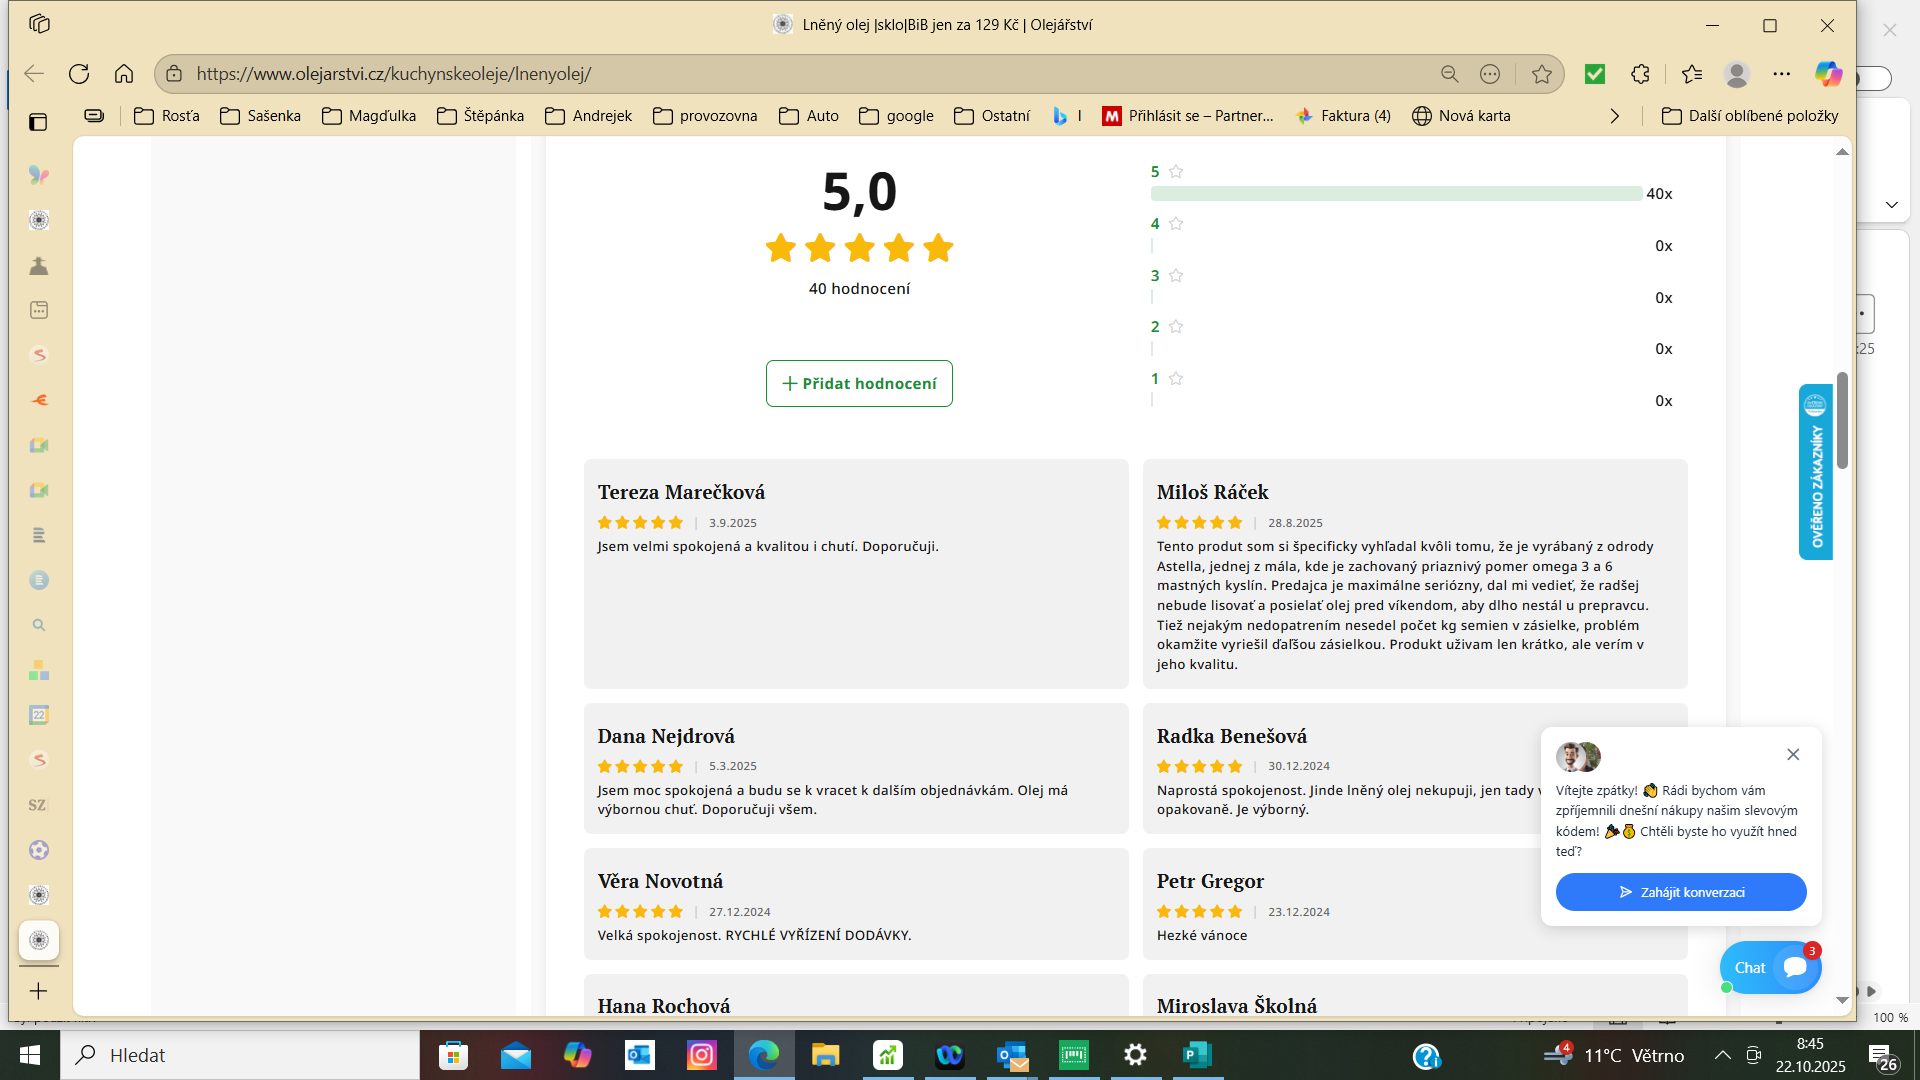Add new sidebar item plus icon
Image resolution: width=1920 pixels, height=1080 pixels.
click(38, 991)
